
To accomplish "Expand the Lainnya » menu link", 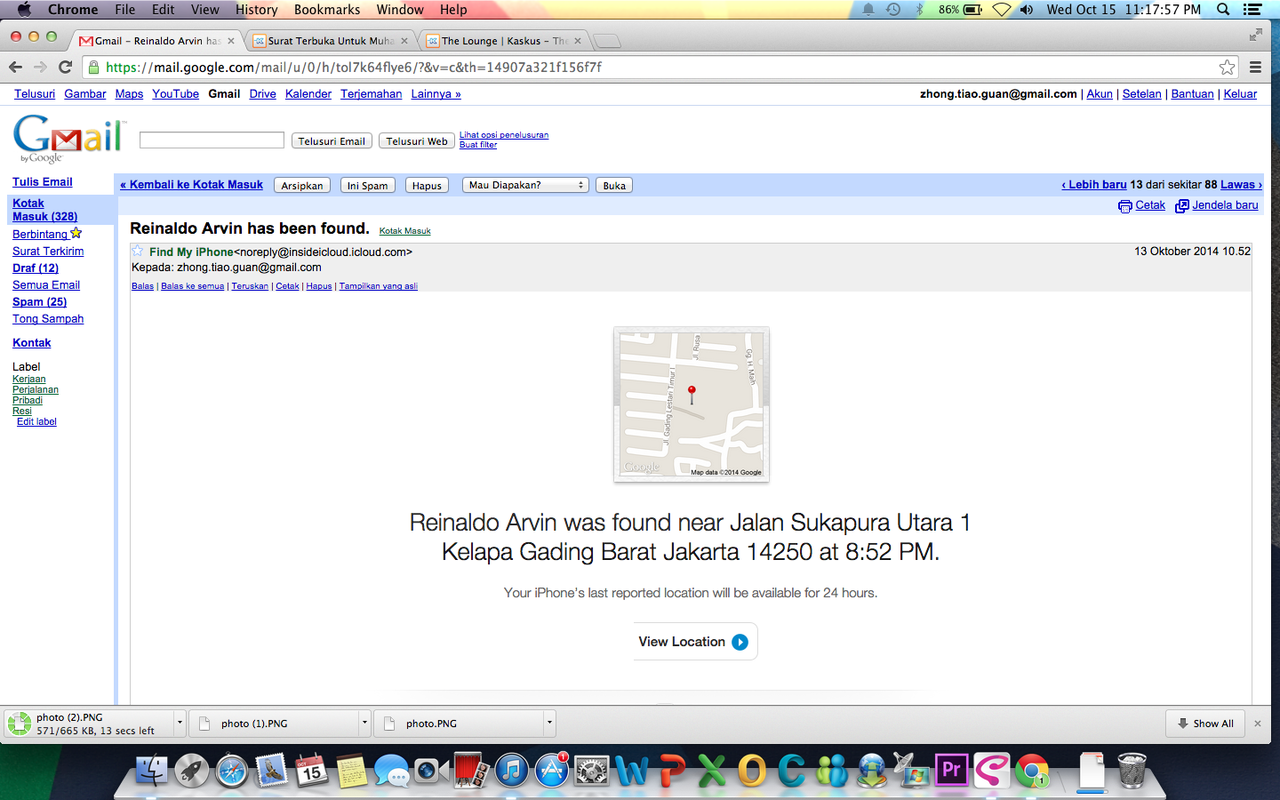I will [436, 94].
